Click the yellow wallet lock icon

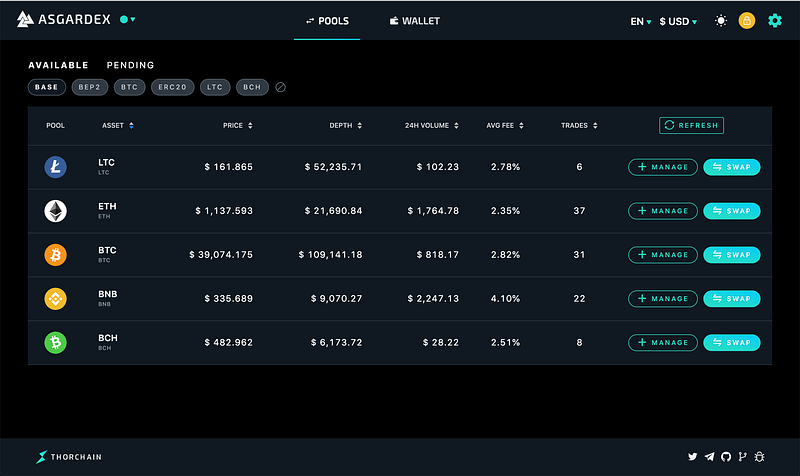pos(746,21)
